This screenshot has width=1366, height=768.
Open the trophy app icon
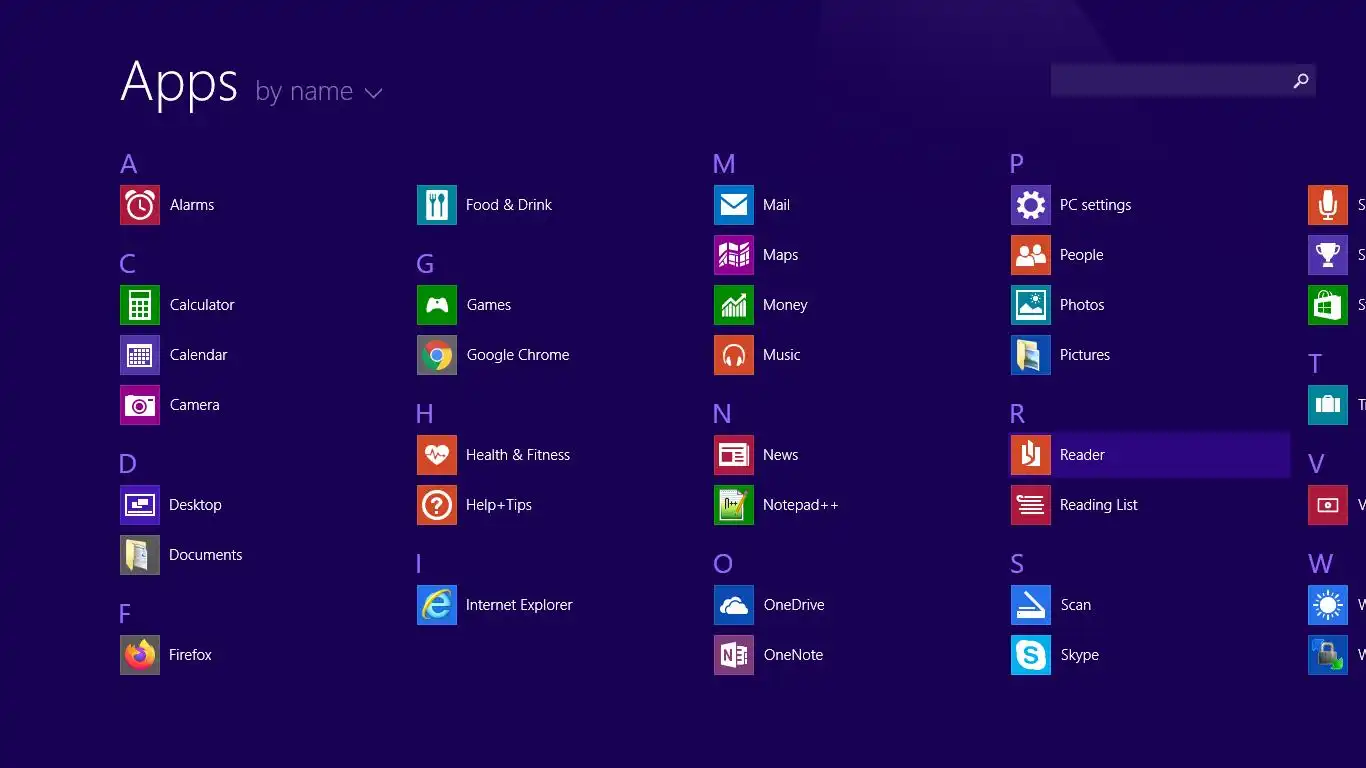(x=1328, y=255)
